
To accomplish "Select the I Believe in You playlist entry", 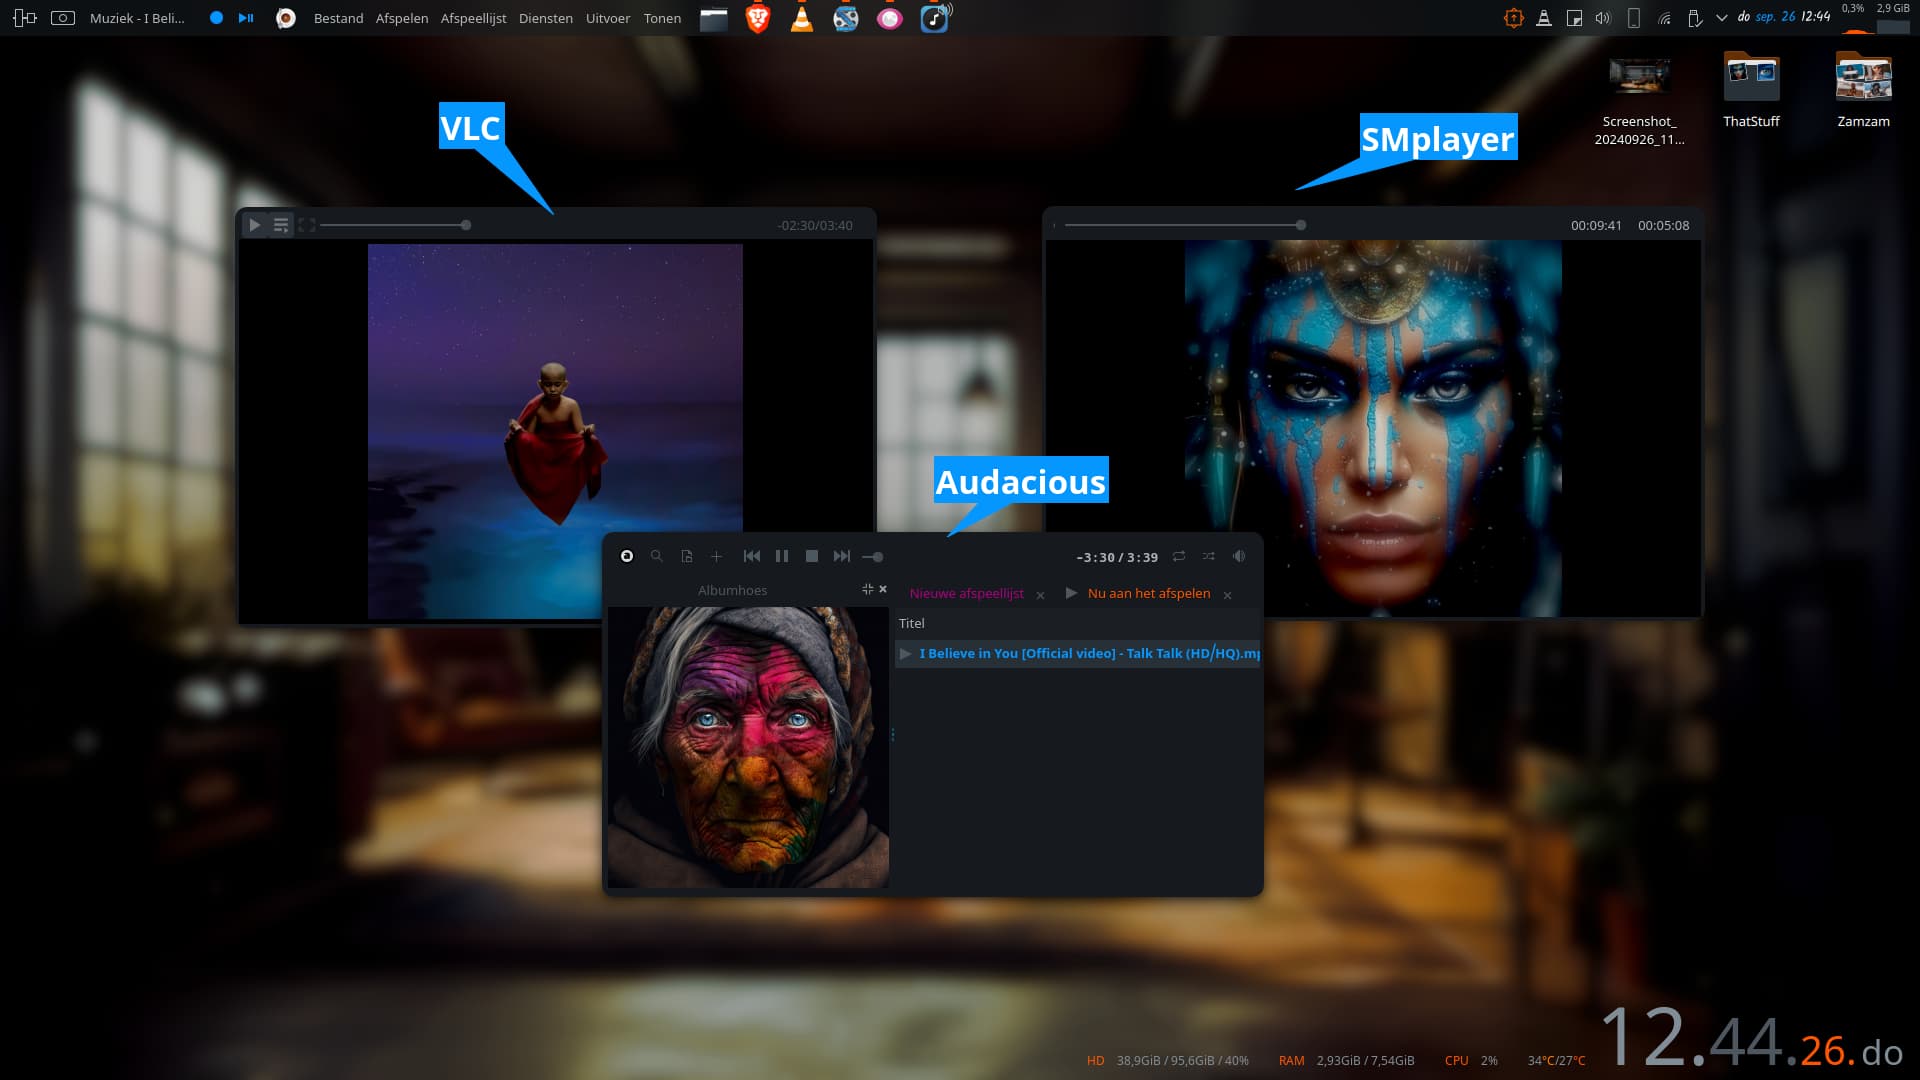I will [x=1078, y=653].
